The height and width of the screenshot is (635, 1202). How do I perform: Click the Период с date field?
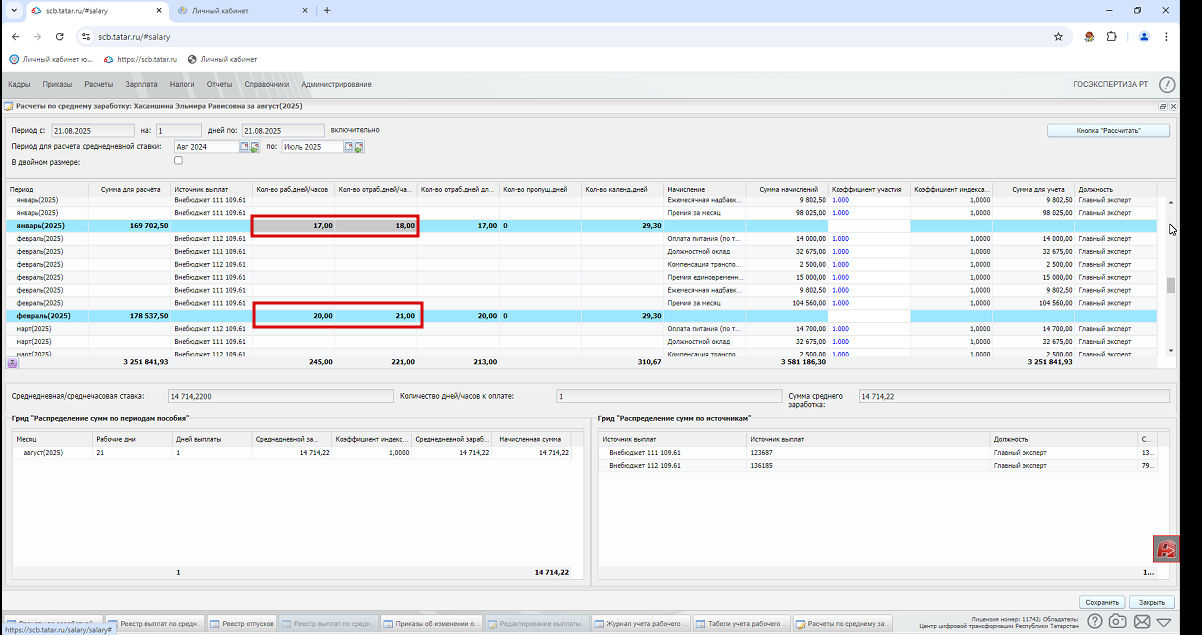tap(93, 130)
